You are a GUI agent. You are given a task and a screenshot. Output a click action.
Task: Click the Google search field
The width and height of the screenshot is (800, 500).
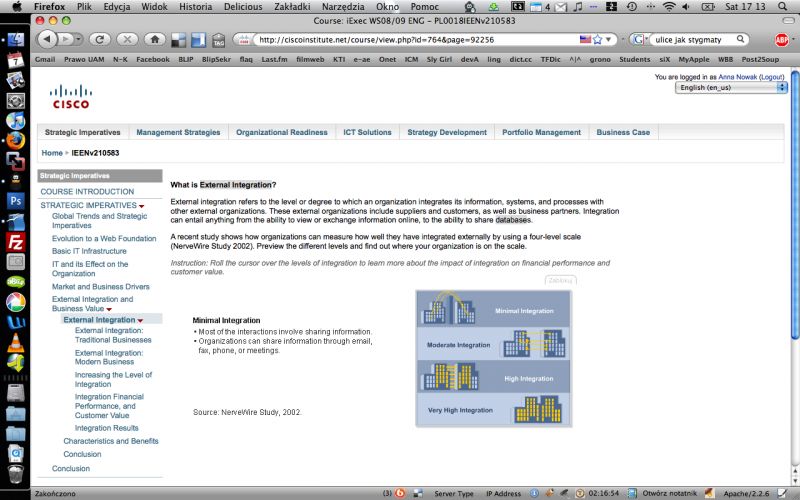pos(693,39)
